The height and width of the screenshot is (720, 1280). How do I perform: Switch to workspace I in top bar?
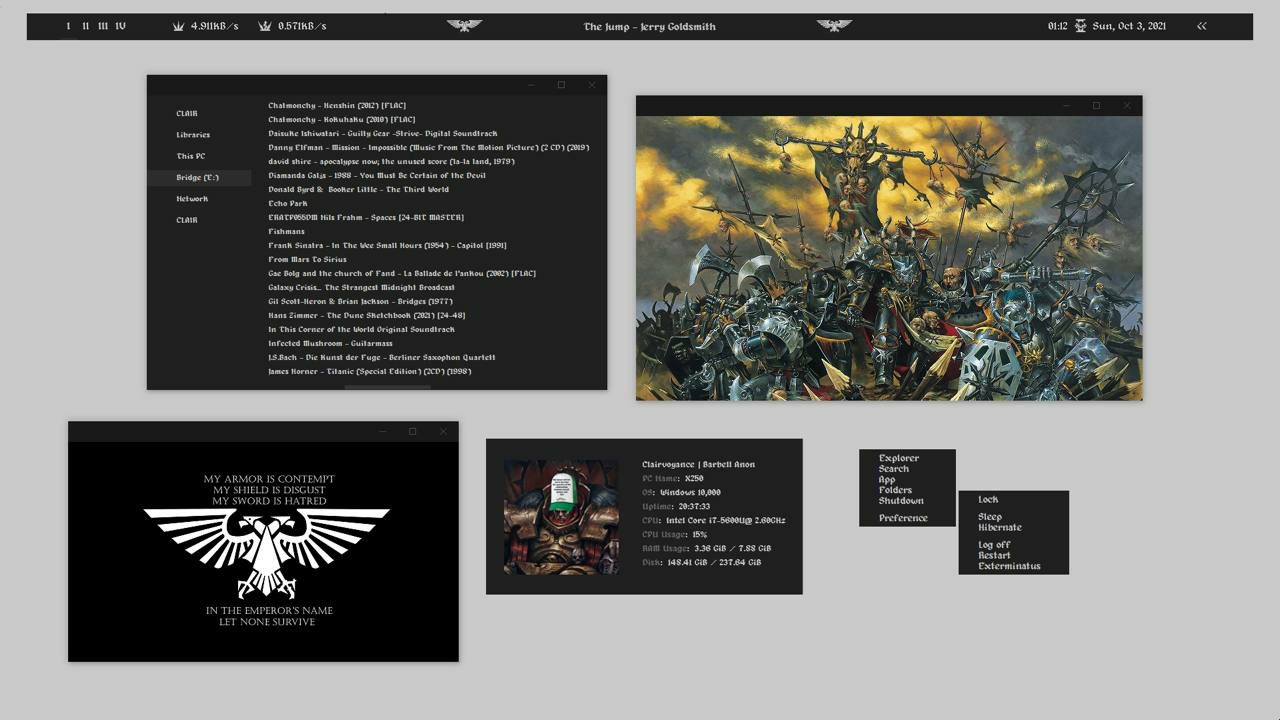pos(68,26)
